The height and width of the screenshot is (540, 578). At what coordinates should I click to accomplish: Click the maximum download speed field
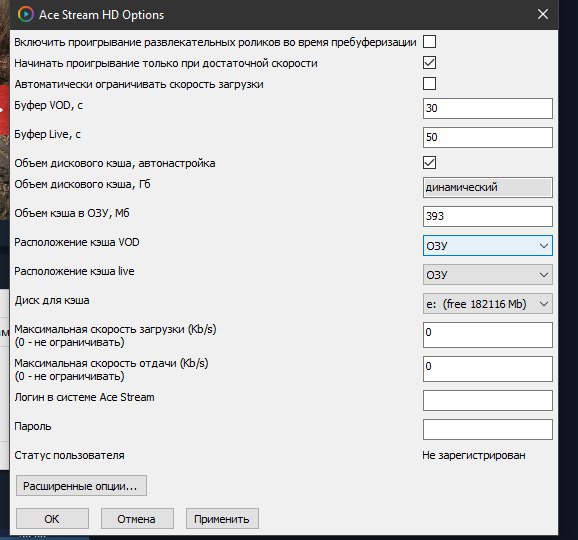[x=488, y=335]
